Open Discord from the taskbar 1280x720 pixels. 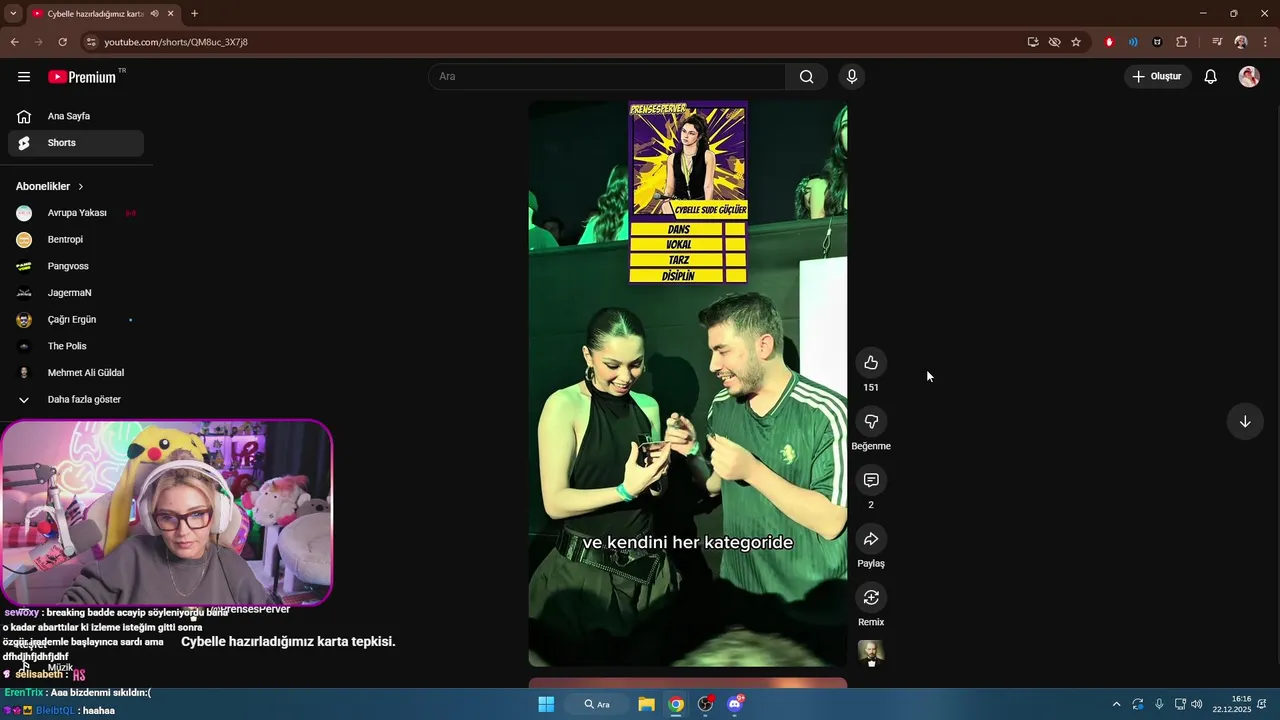735,704
